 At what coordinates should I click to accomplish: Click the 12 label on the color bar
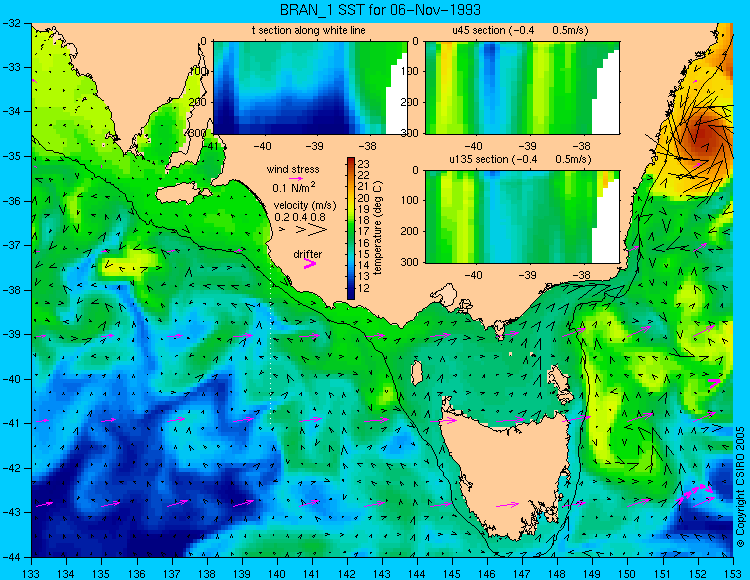(x=364, y=288)
